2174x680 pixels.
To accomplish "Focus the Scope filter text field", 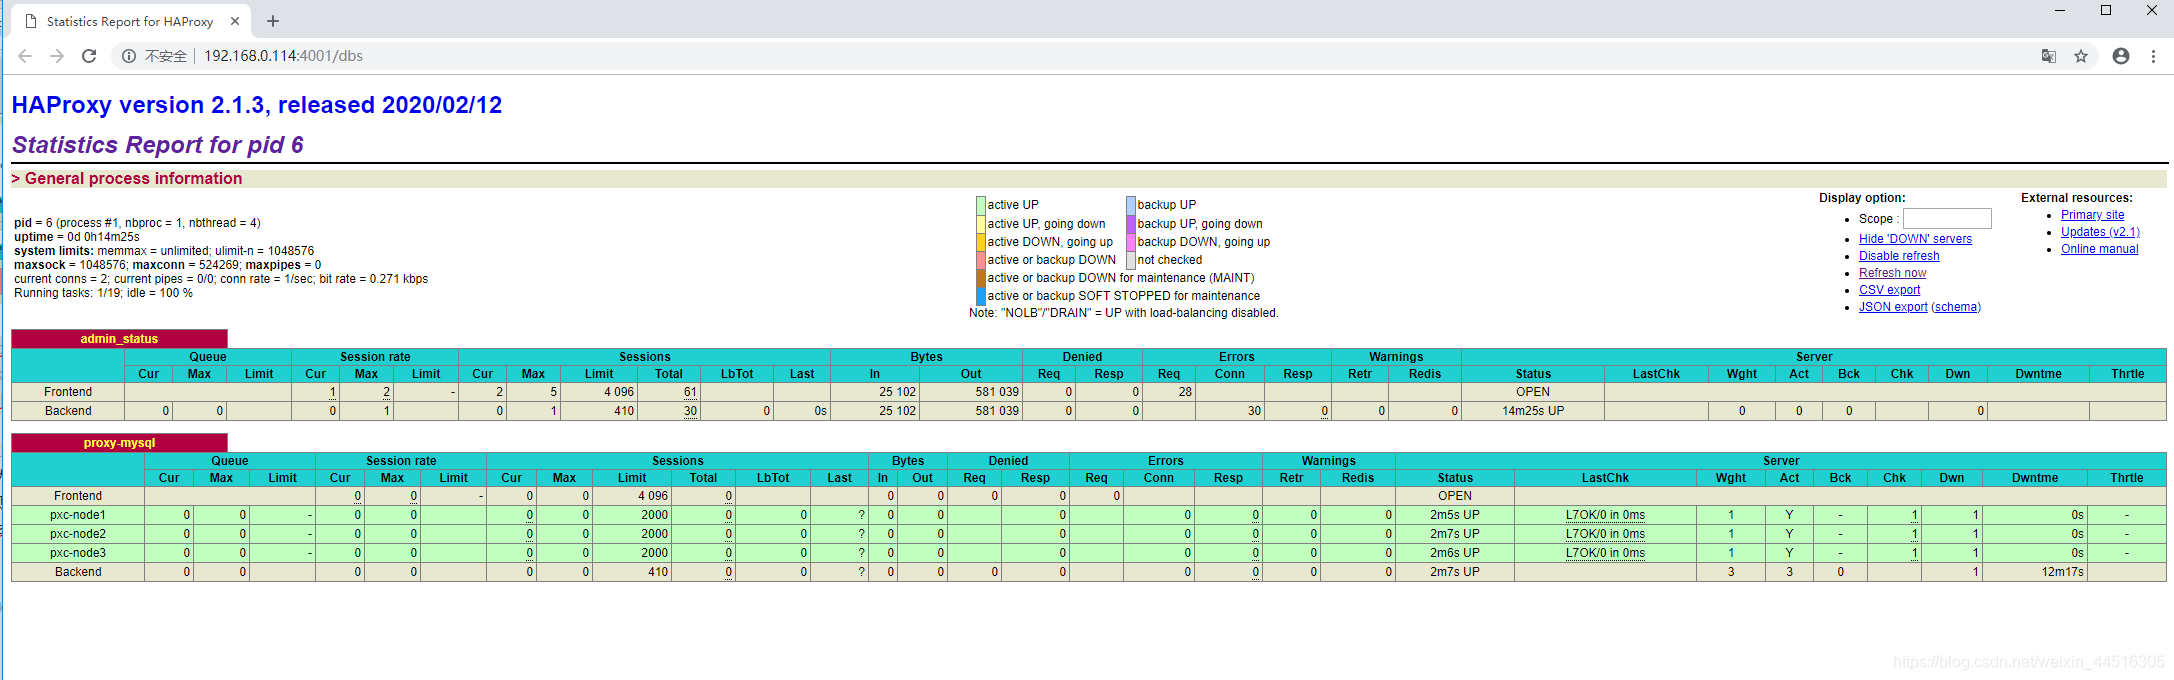I will tap(1947, 219).
